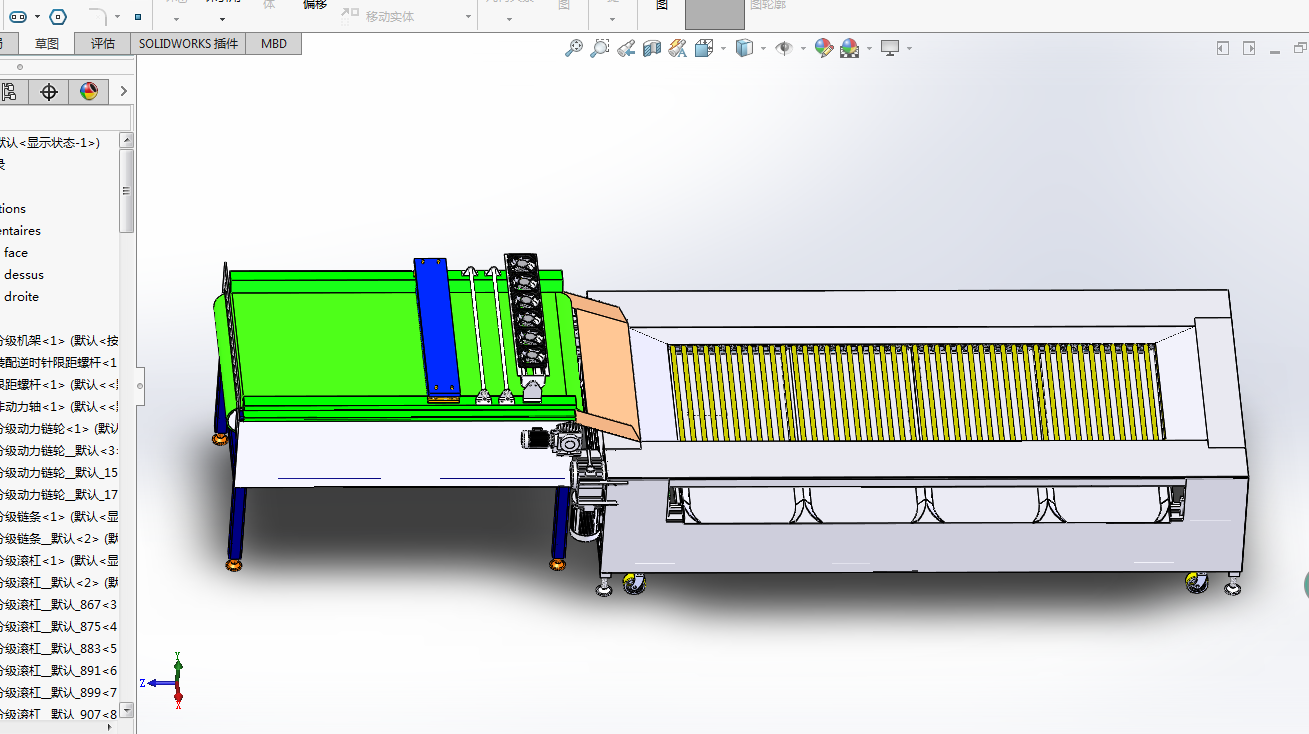
Task: Open the SOLIDWORKS 插件 tab
Action: coord(188,44)
